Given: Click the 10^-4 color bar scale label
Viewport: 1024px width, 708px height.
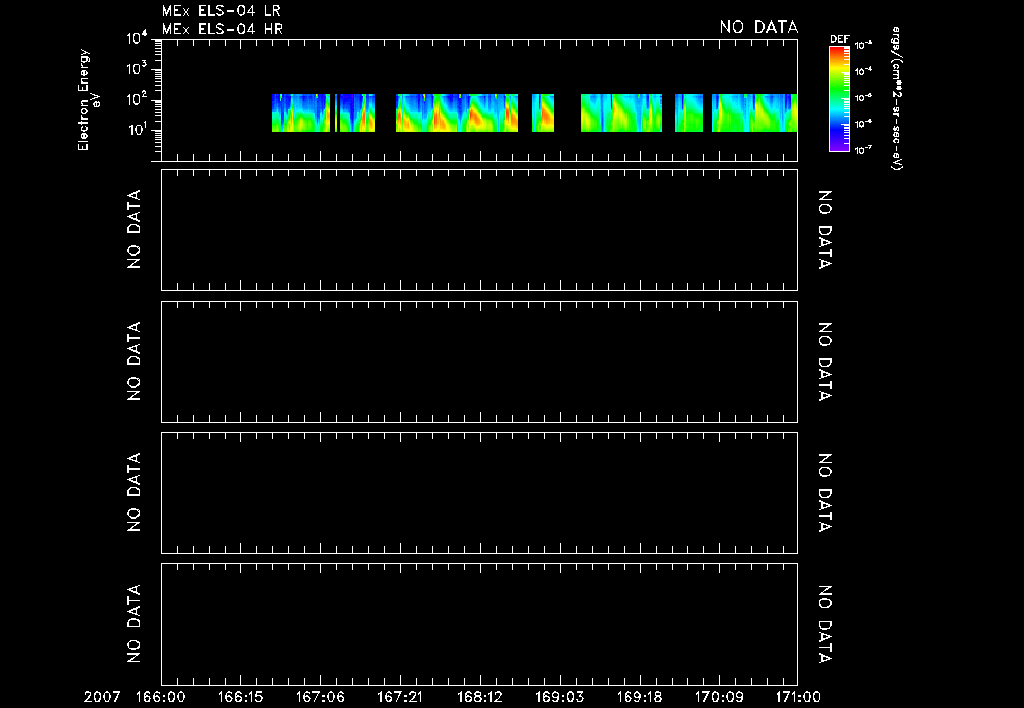Looking at the screenshot, I should click(863, 71).
